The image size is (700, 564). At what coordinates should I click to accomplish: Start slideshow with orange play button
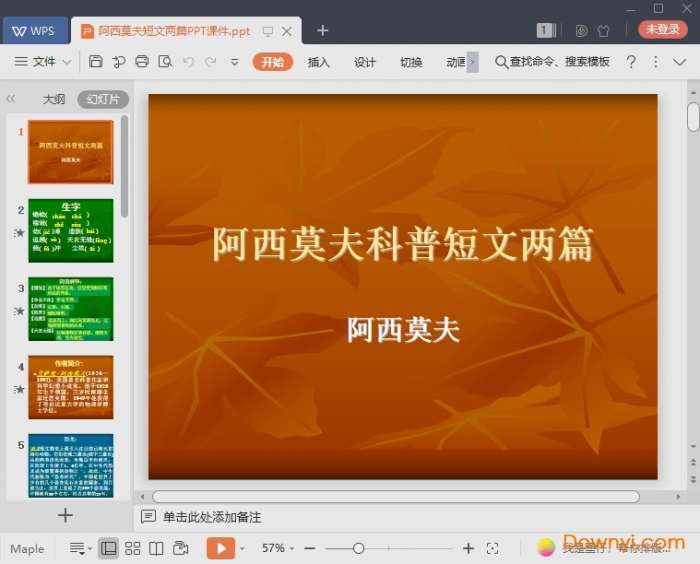coord(221,548)
